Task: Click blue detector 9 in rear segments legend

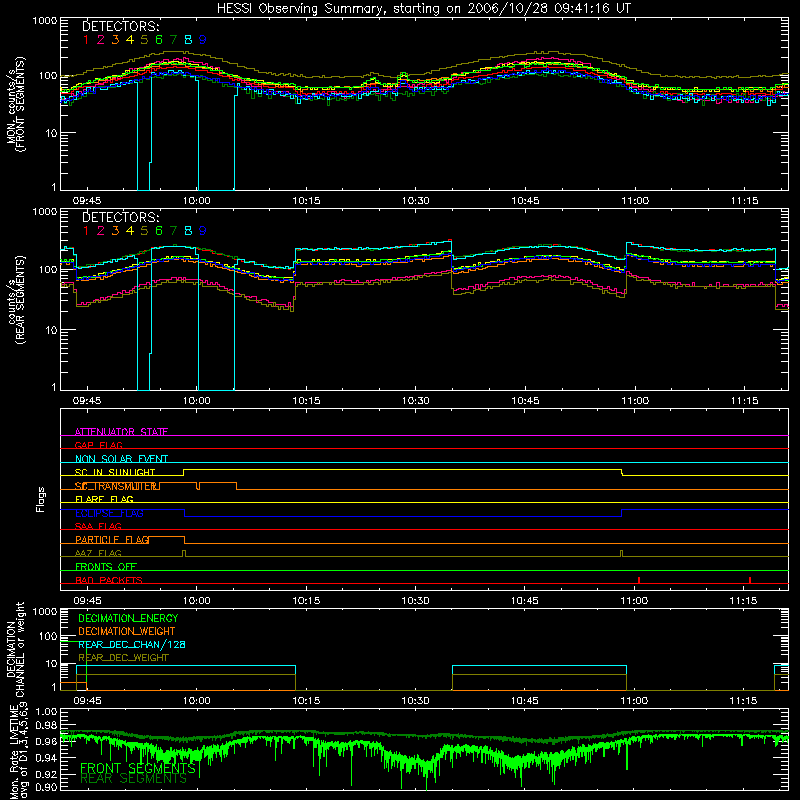Action: click(203, 231)
